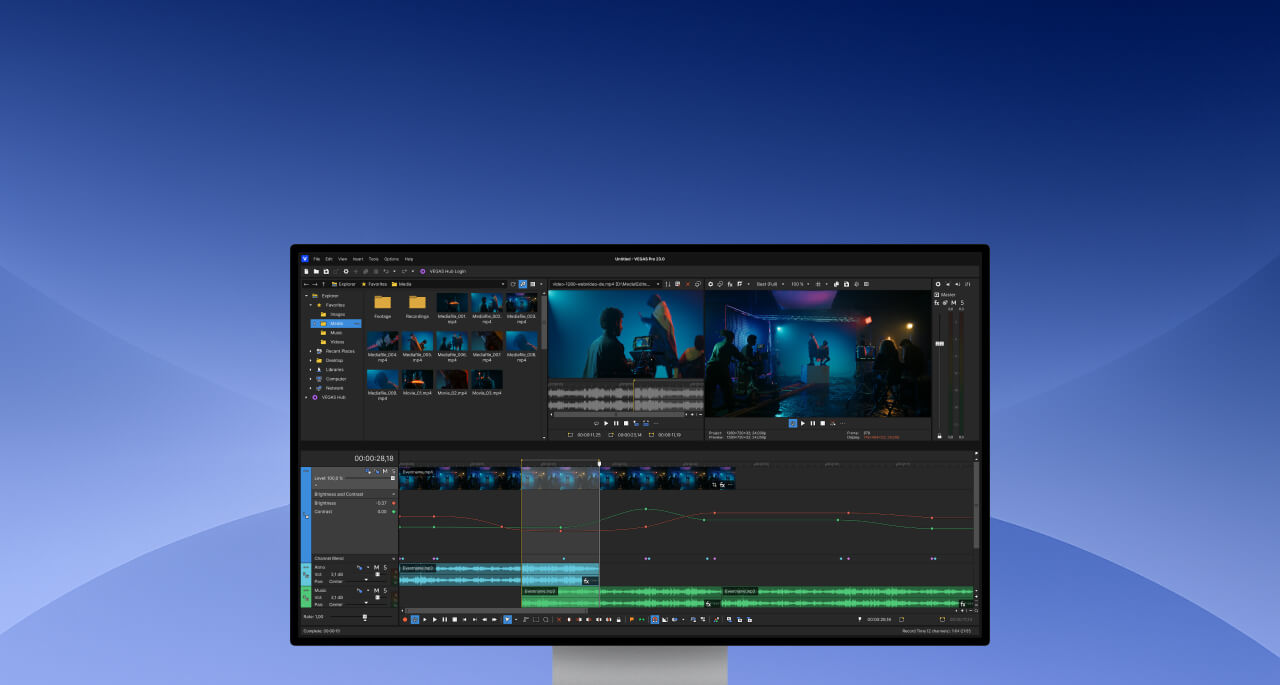This screenshot has height=685, width=1280.
Task: Click the Explorer up-one-level arrow
Action: pos(323,284)
